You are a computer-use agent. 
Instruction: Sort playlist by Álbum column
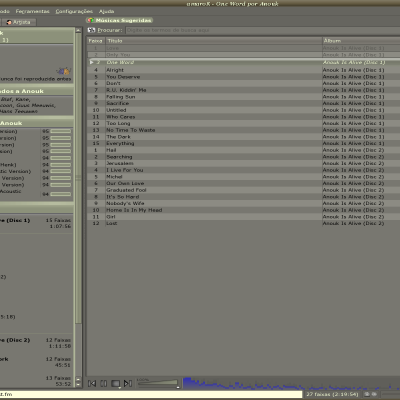361,41
